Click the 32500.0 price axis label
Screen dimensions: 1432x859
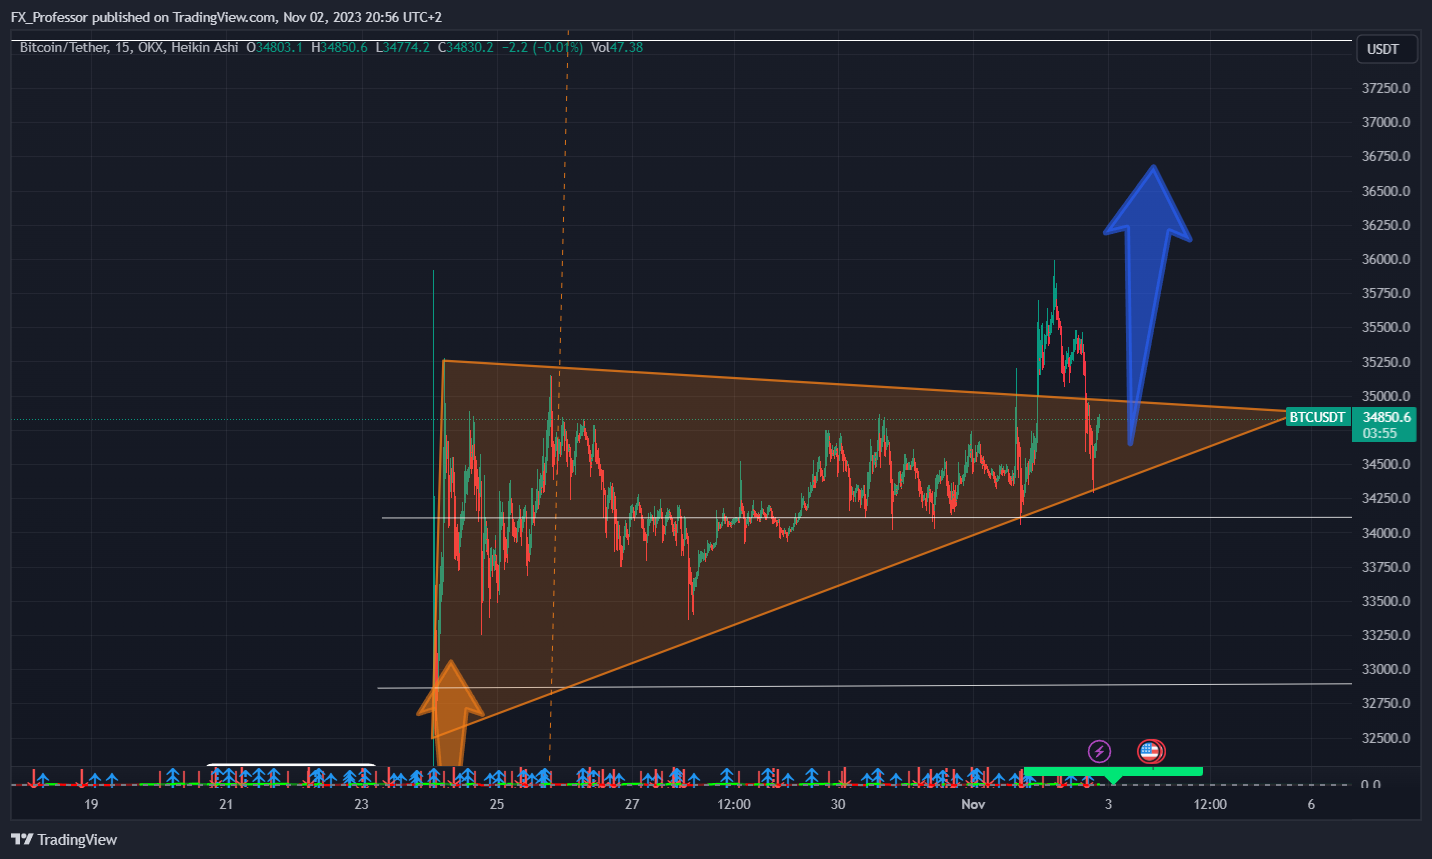1386,738
